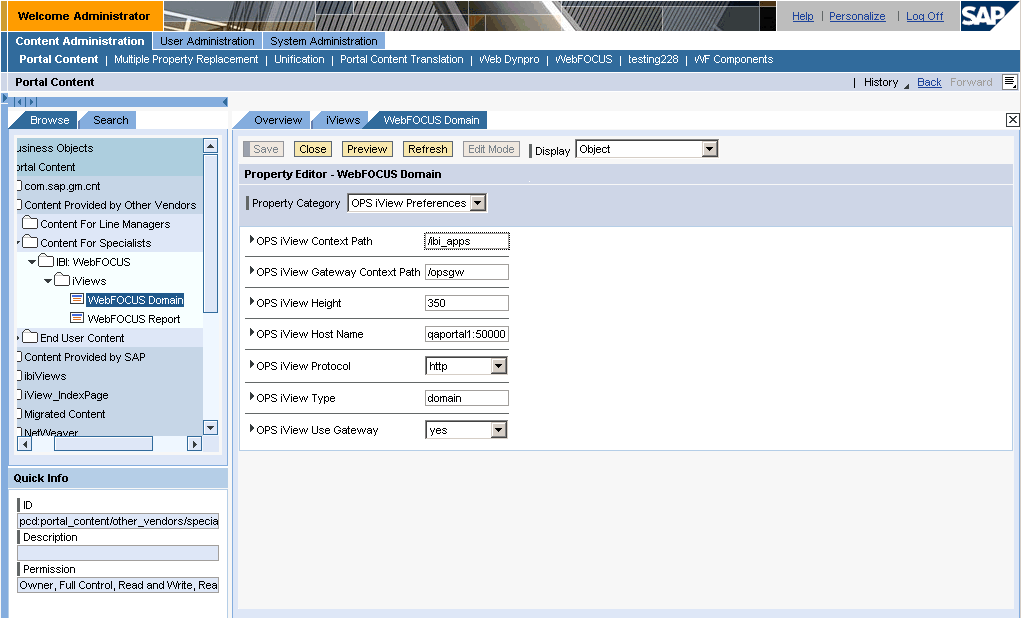Switch to the Search tab
Image resolution: width=1022 pixels, height=618 pixels.
click(110, 120)
